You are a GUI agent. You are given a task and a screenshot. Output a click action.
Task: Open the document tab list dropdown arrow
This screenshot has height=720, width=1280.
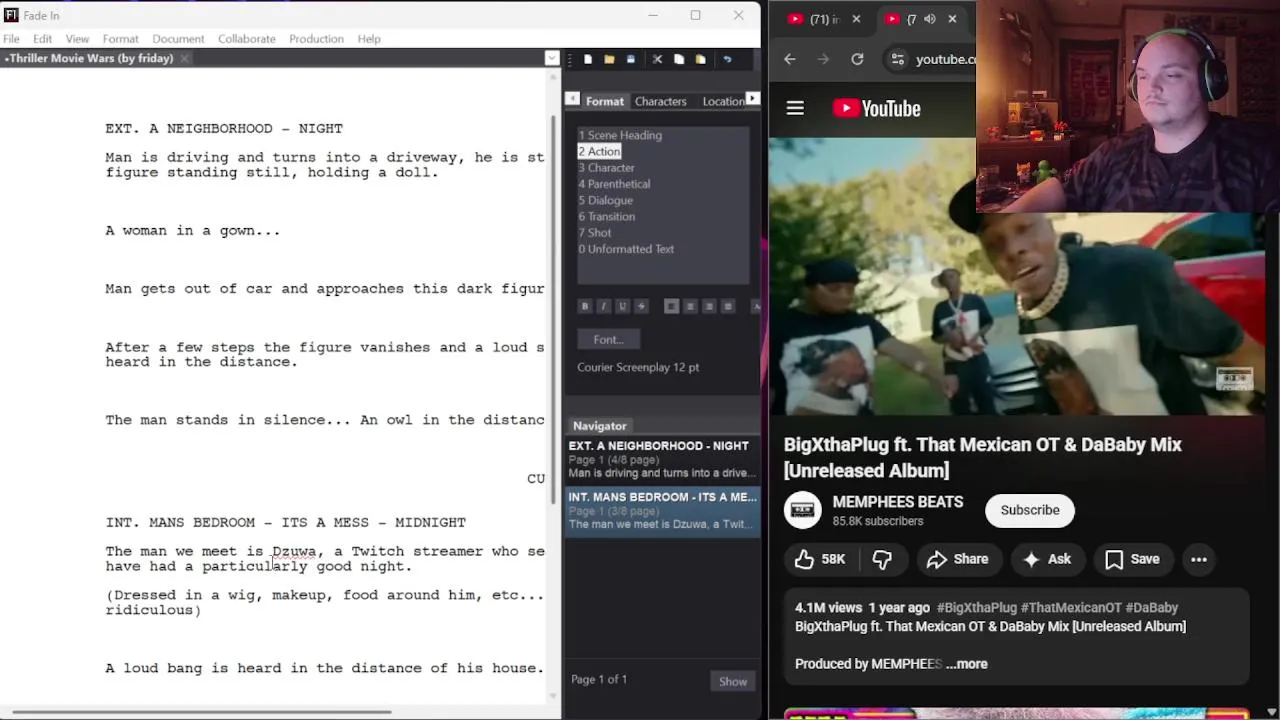click(551, 58)
